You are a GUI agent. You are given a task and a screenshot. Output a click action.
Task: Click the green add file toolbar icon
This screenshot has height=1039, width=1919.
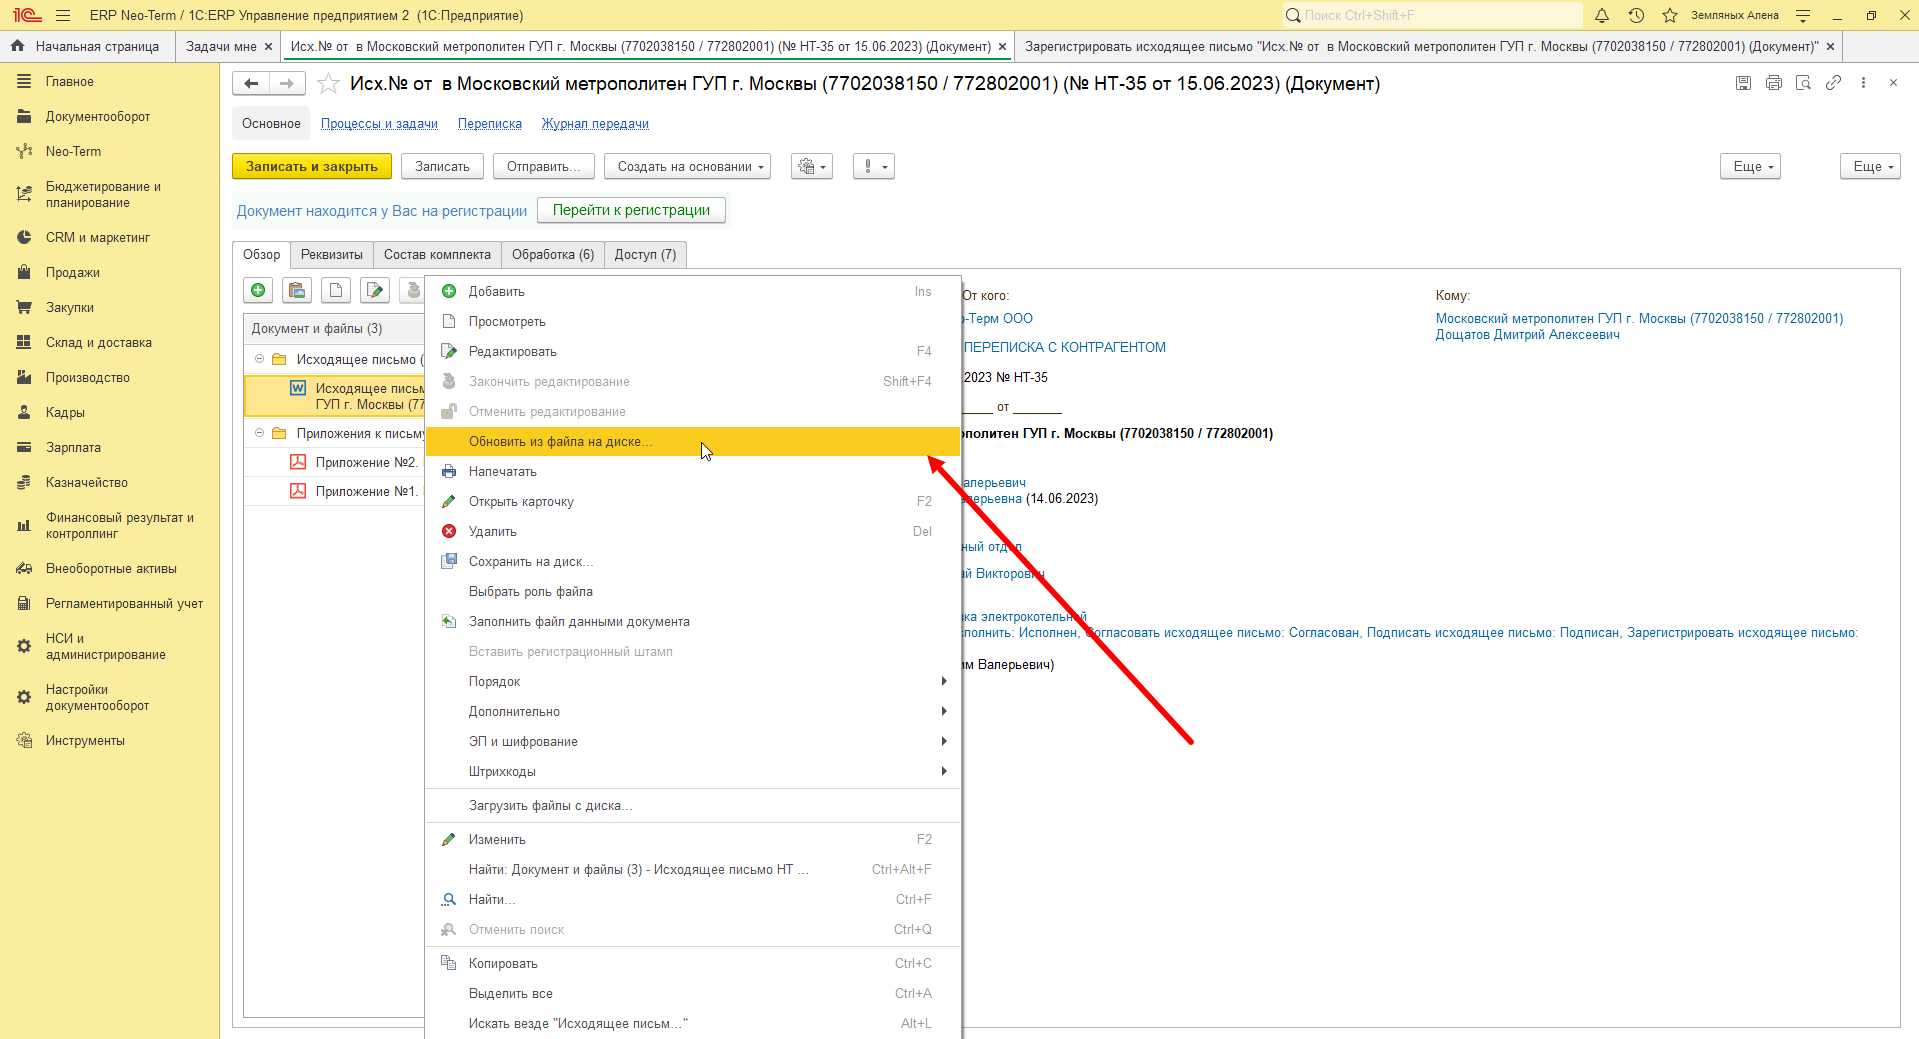click(258, 291)
